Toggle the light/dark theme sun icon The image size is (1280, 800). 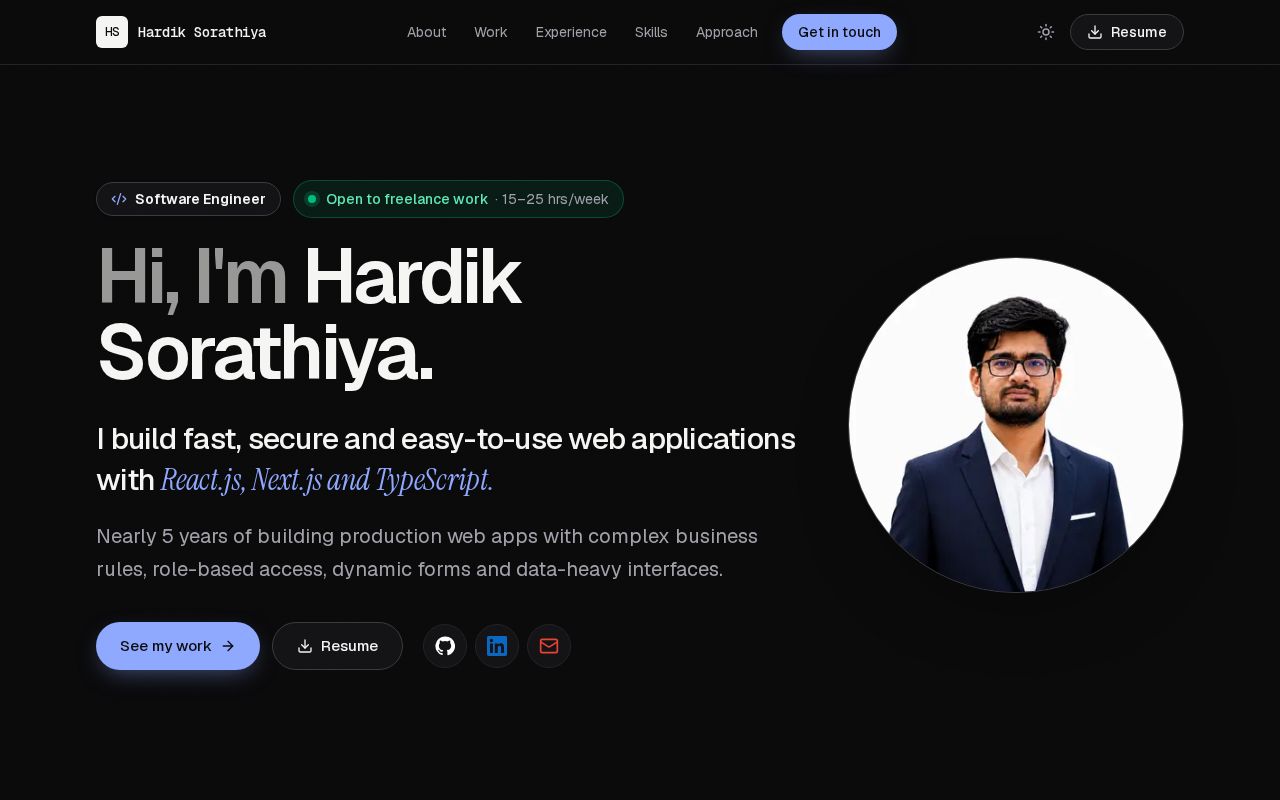coord(1046,32)
